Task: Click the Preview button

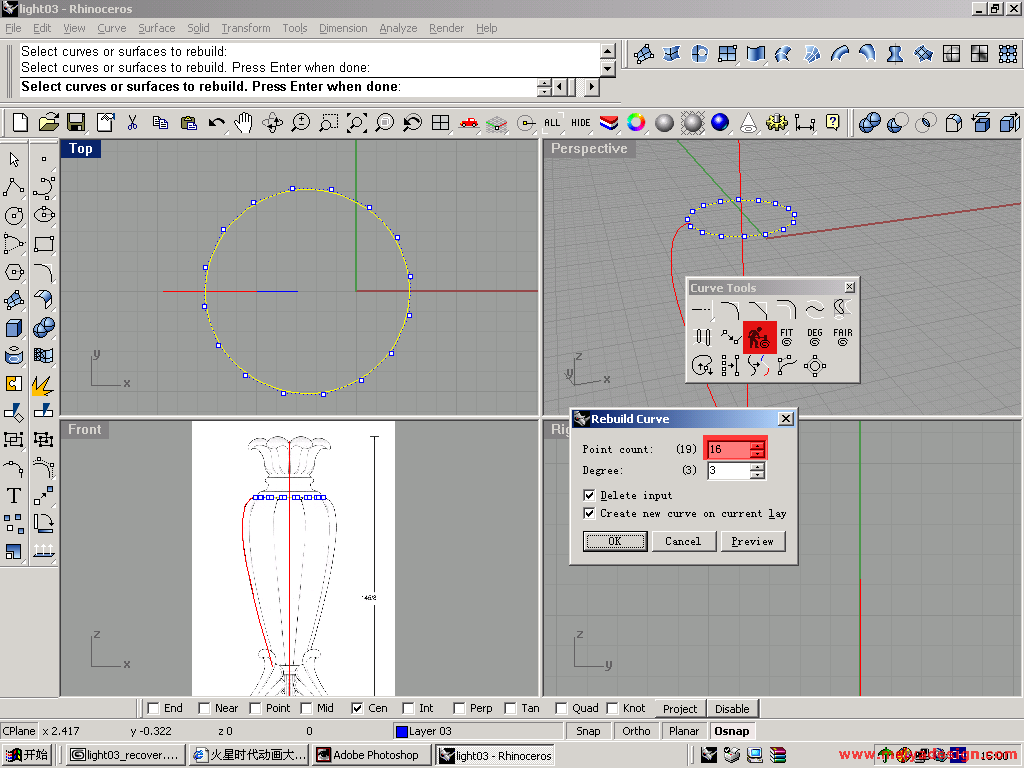Action: coord(752,541)
